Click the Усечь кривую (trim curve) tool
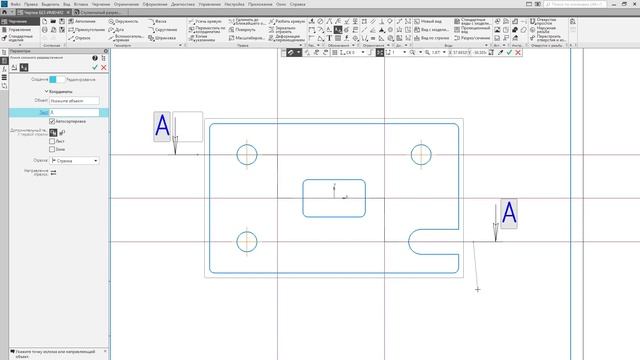Screen dimensions: 640x360 (x=205, y=21)
